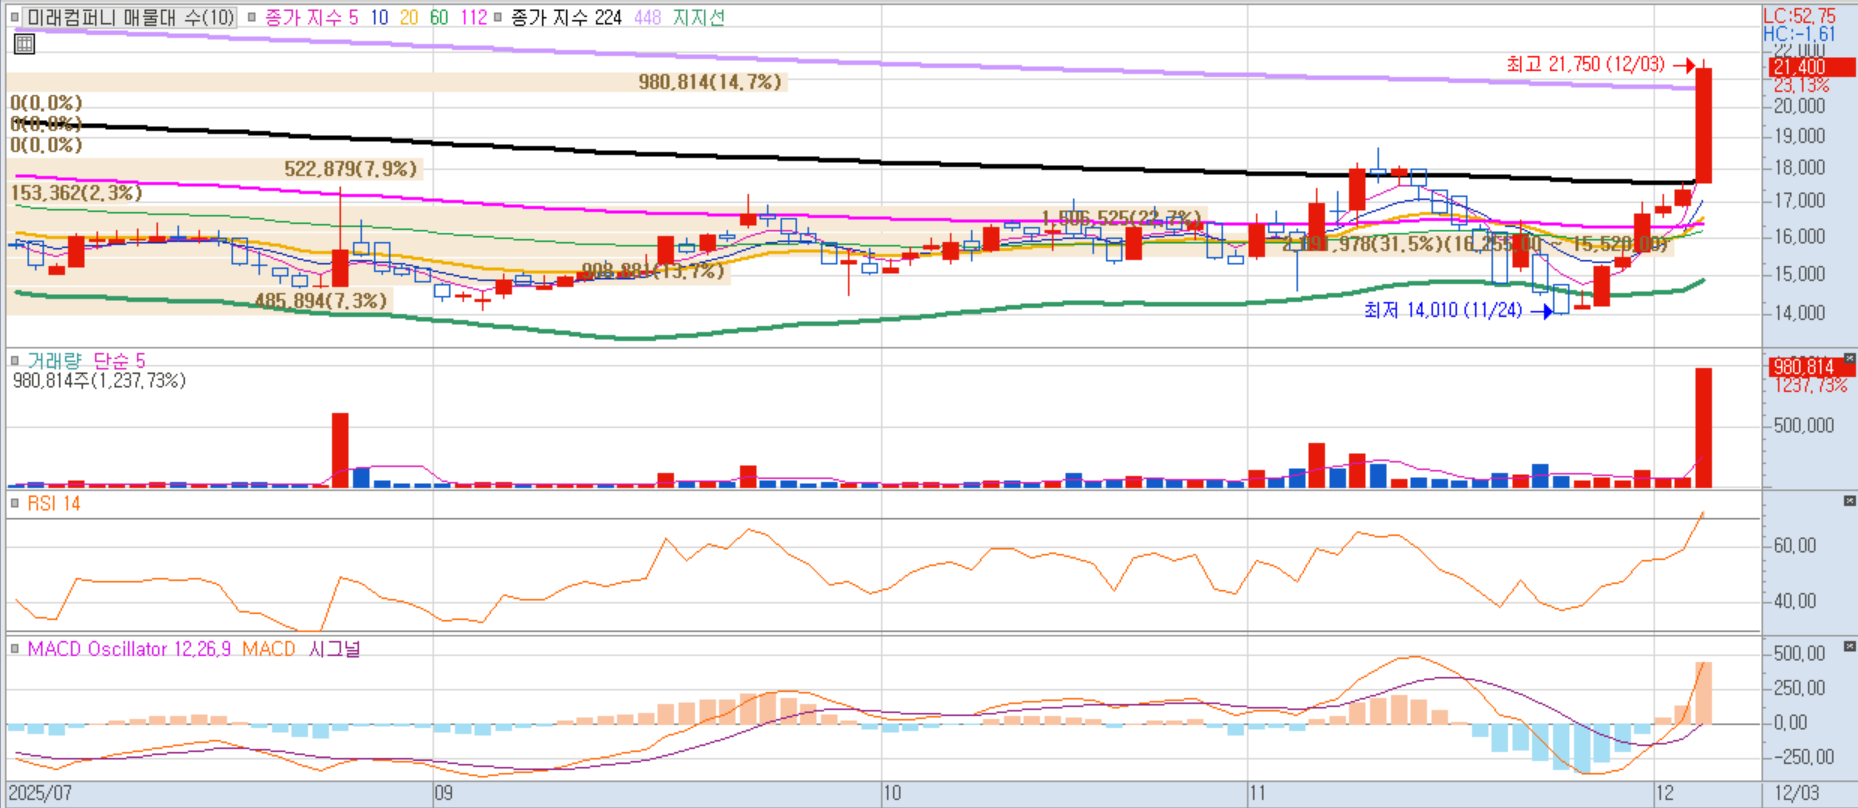Click the 10 month marker on time axis
This screenshot has height=808, width=1858.
892,793
